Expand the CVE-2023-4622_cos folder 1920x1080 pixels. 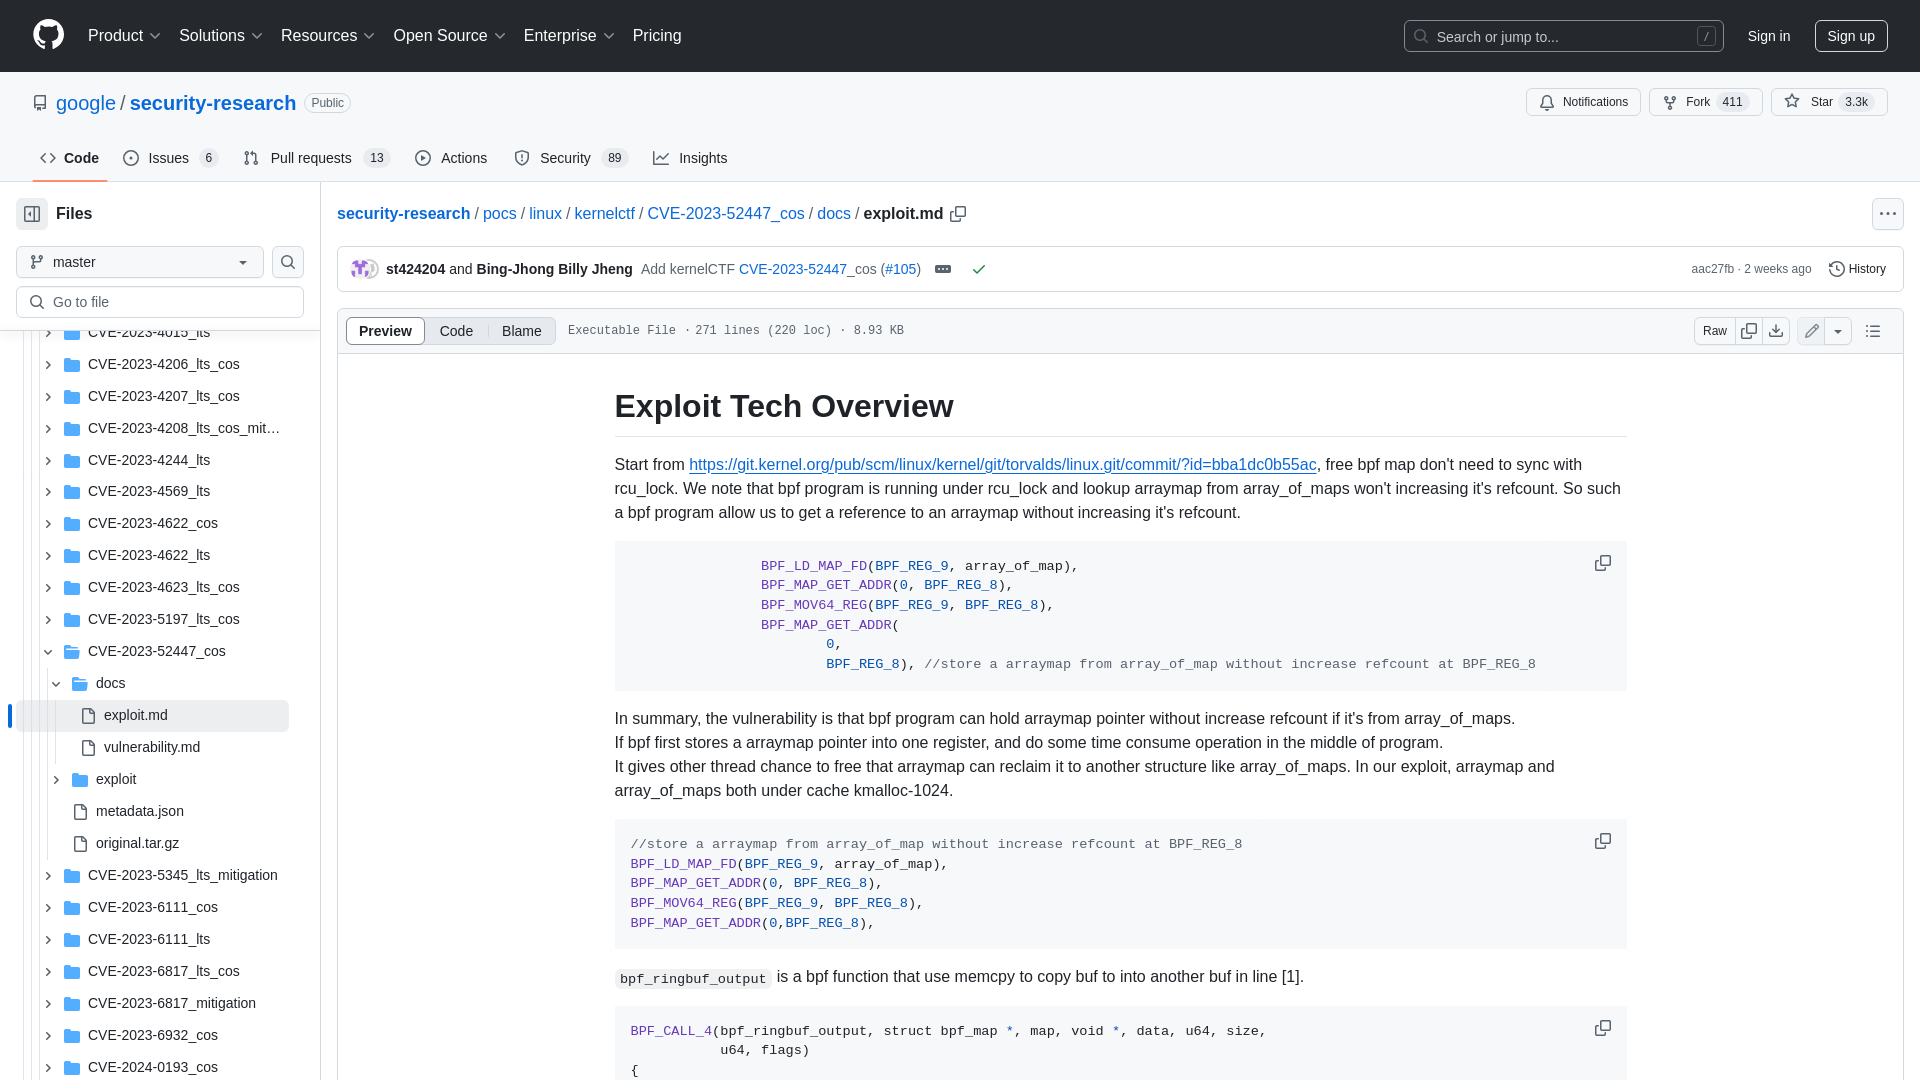(x=48, y=524)
